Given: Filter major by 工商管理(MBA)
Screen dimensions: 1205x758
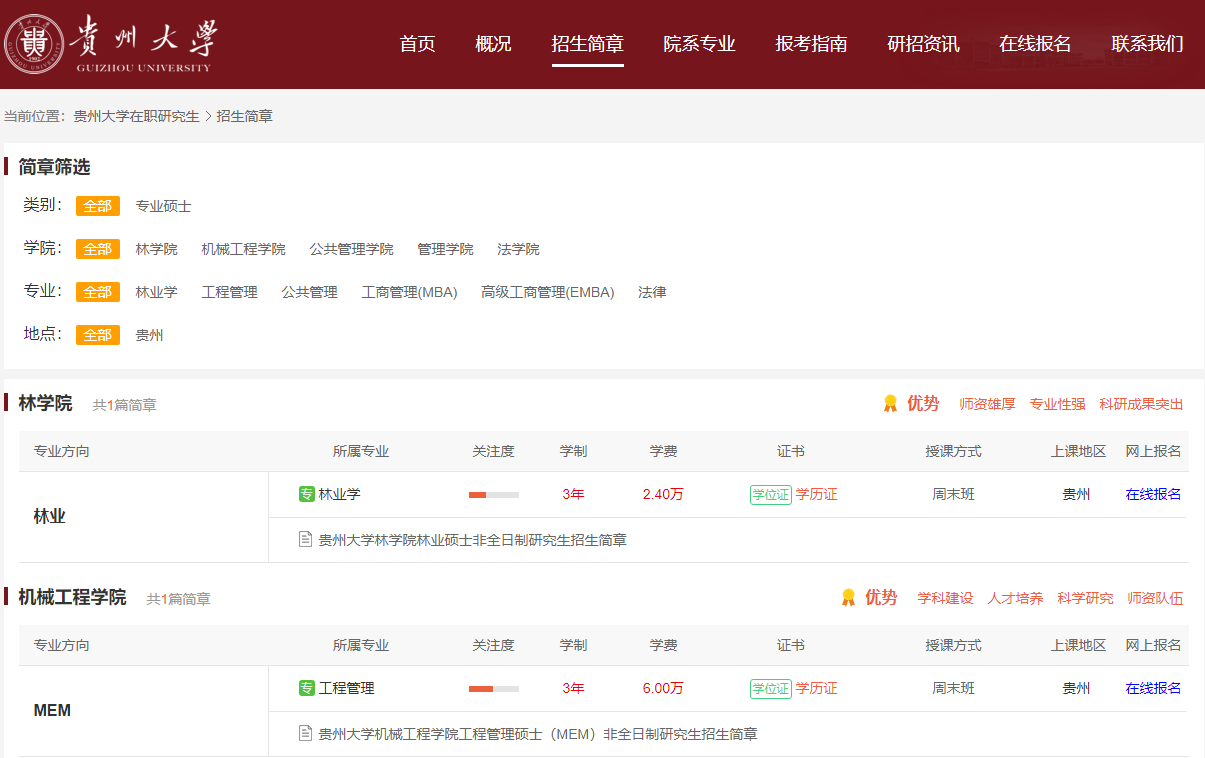Looking at the screenshot, I should pos(409,292).
